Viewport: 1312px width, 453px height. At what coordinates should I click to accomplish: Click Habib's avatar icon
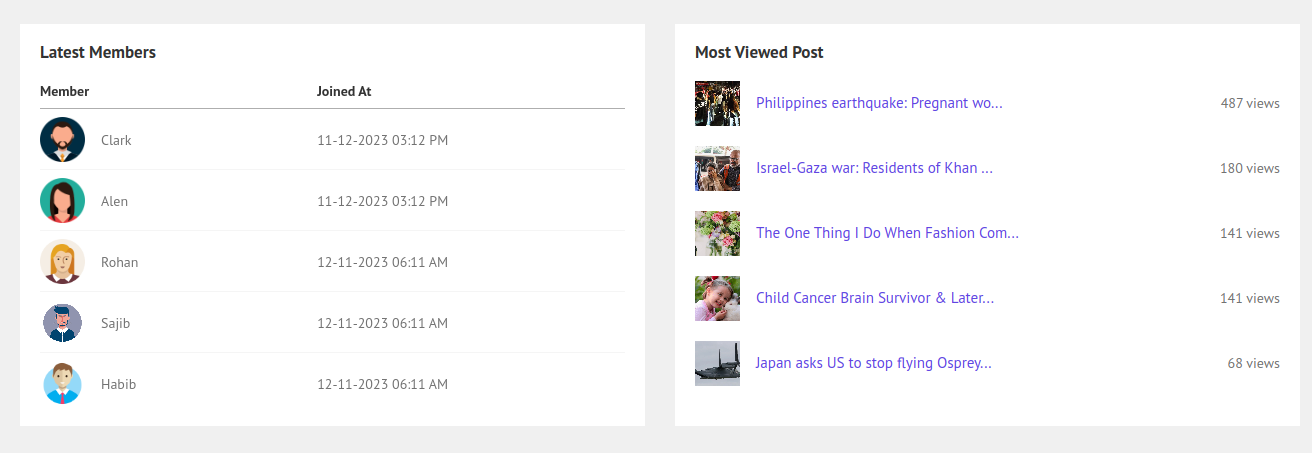click(62, 384)
